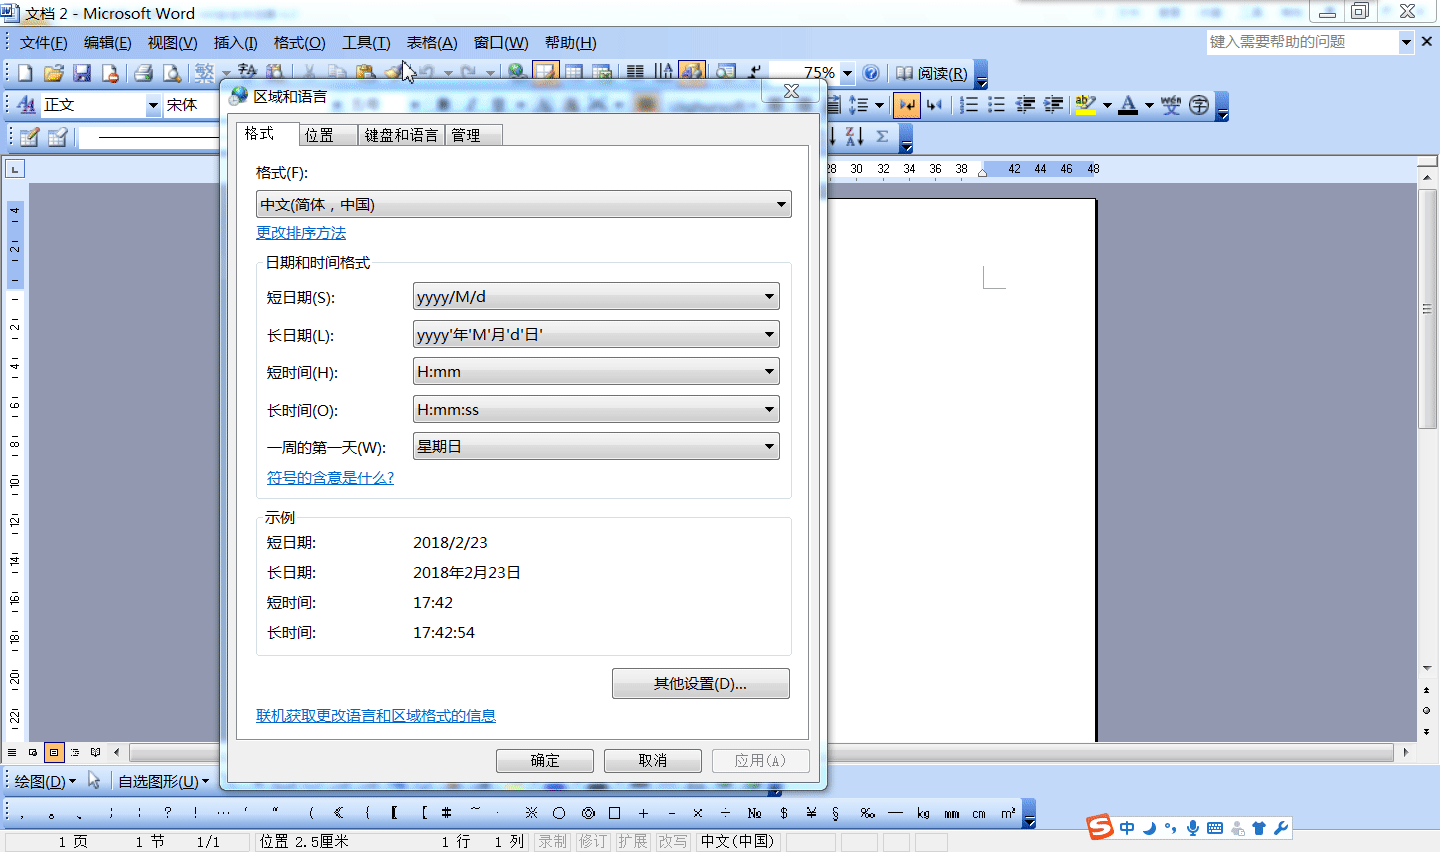Apply bullet list formatting
Image resolution: width=1440 pixels, height=852 pixels.
tap(997, 105)
